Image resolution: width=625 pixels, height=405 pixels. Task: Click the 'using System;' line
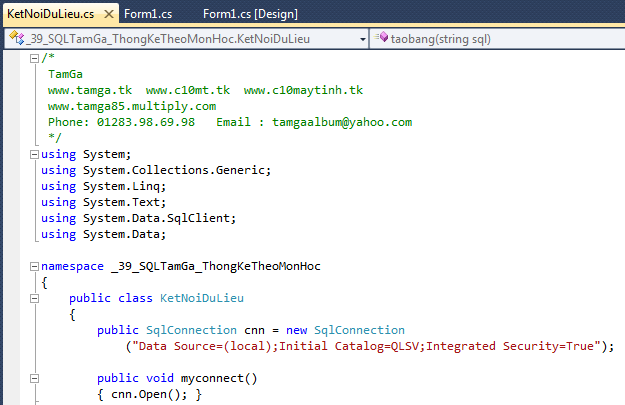tap(86, 155)
